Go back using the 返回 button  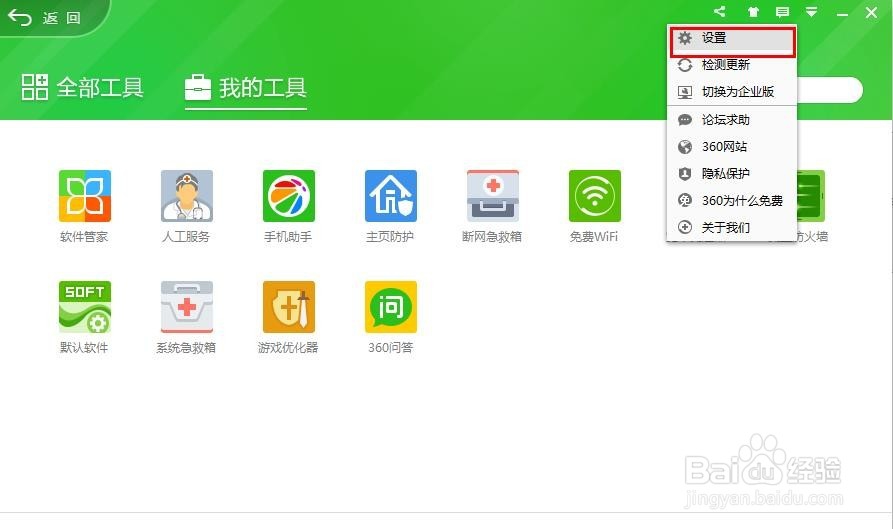point(44,18)
